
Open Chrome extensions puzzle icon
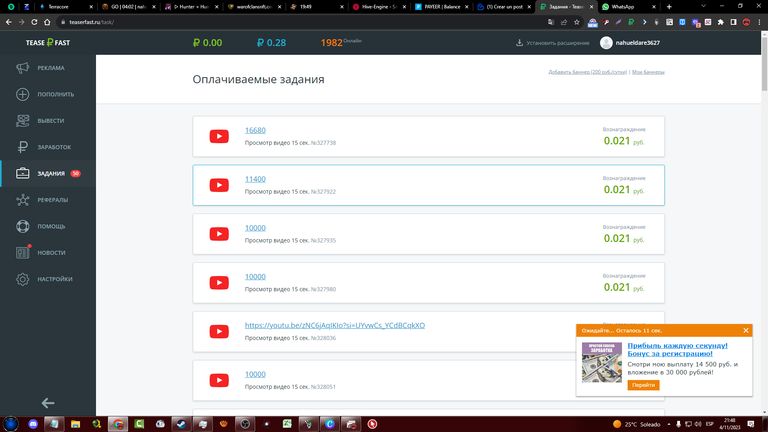720,22
